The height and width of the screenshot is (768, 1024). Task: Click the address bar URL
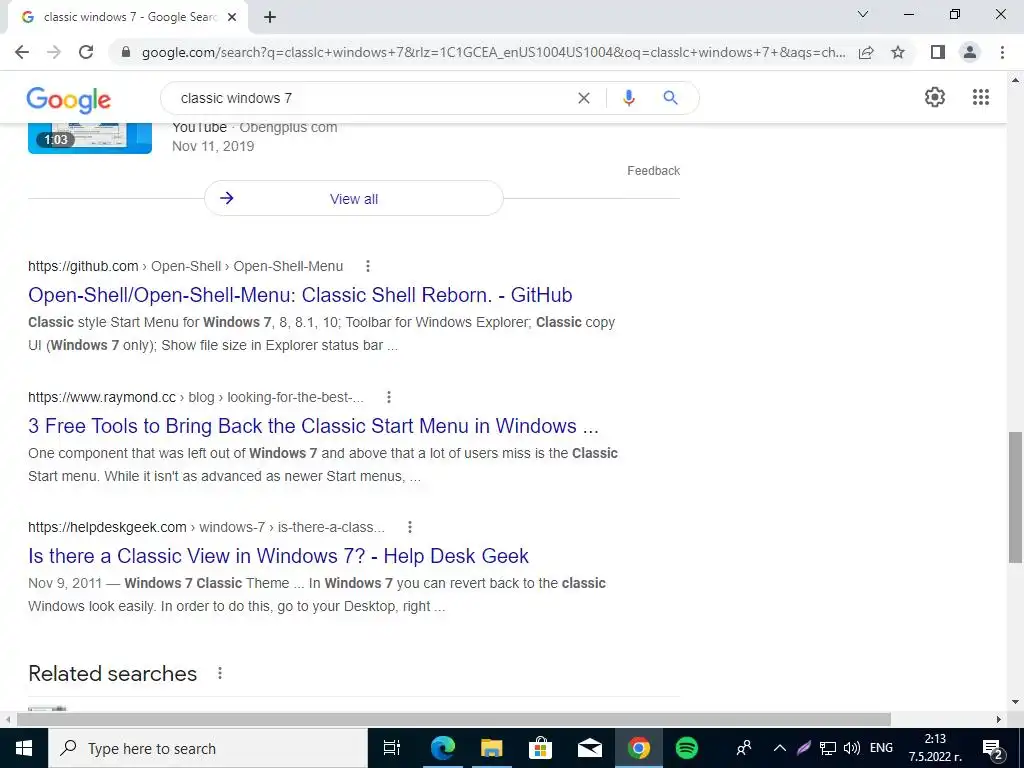tap(493, 52)
